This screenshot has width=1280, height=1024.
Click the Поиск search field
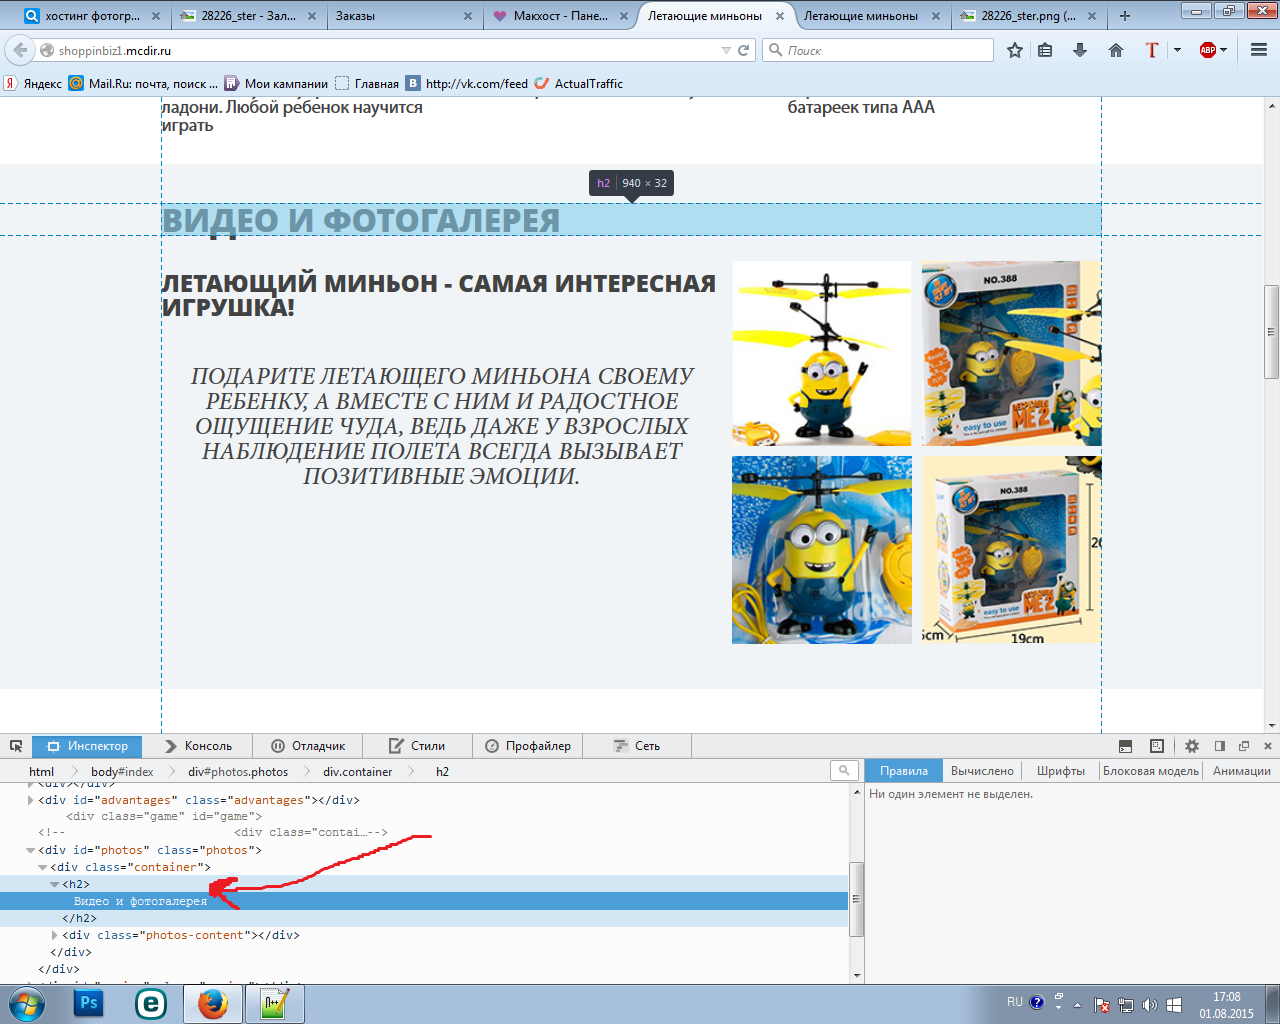coord(878,50)
